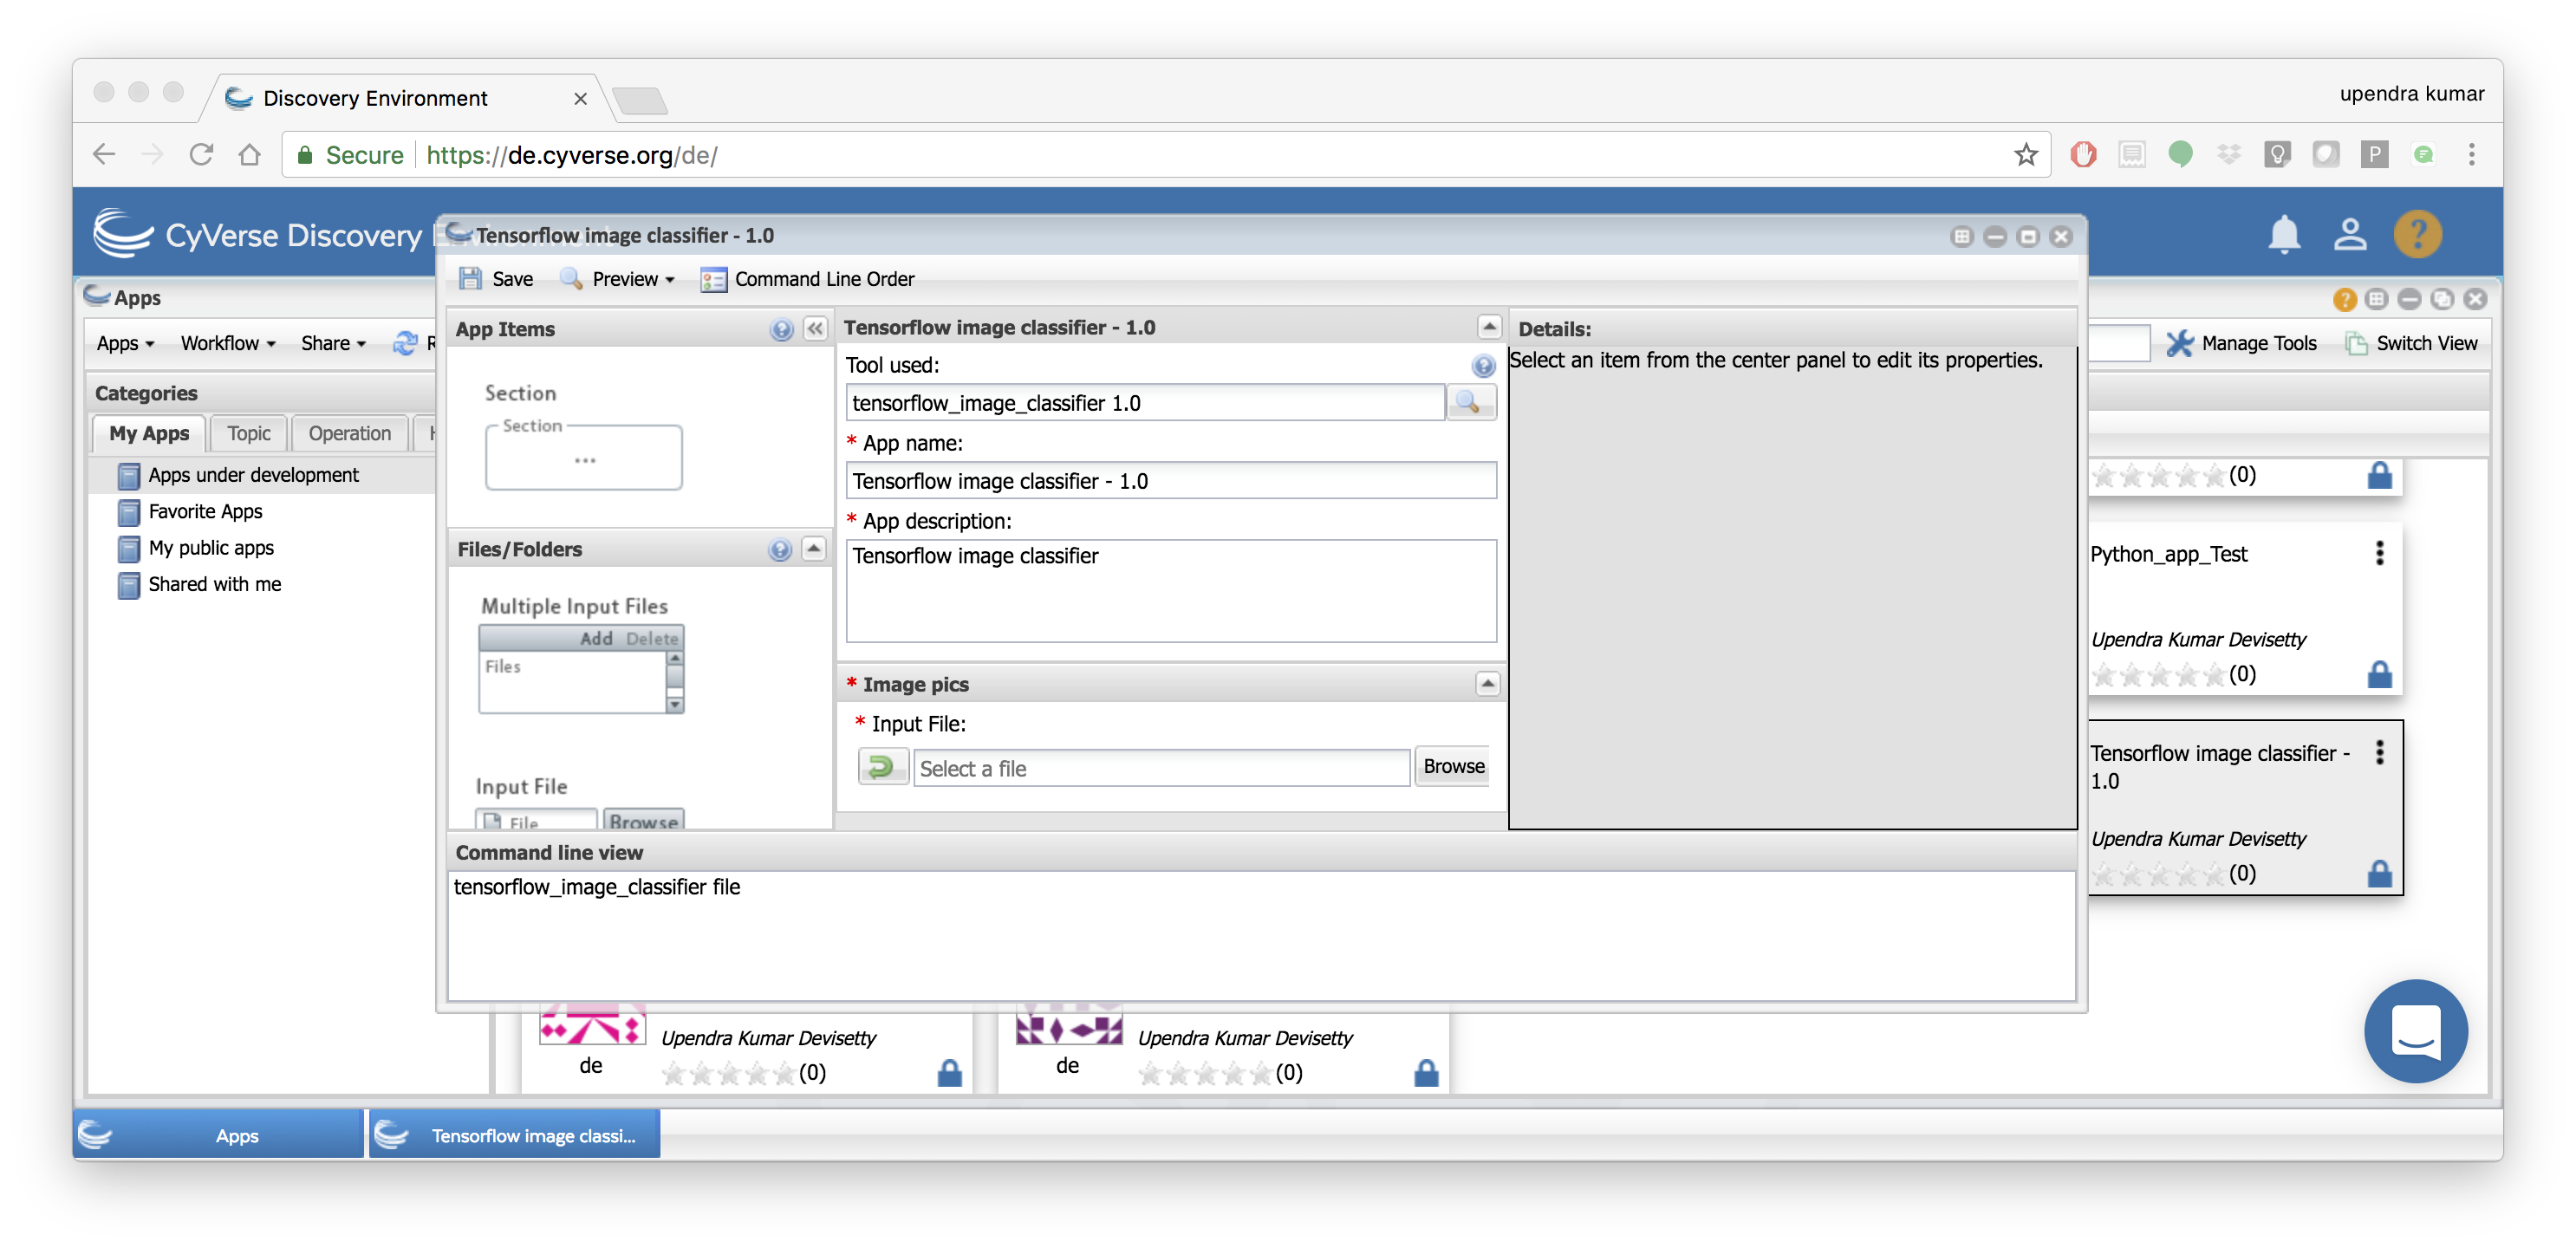Close the Discovery Environment browser tab
The width and height of the screenshot is (2576, 1248).
point(580,98)
